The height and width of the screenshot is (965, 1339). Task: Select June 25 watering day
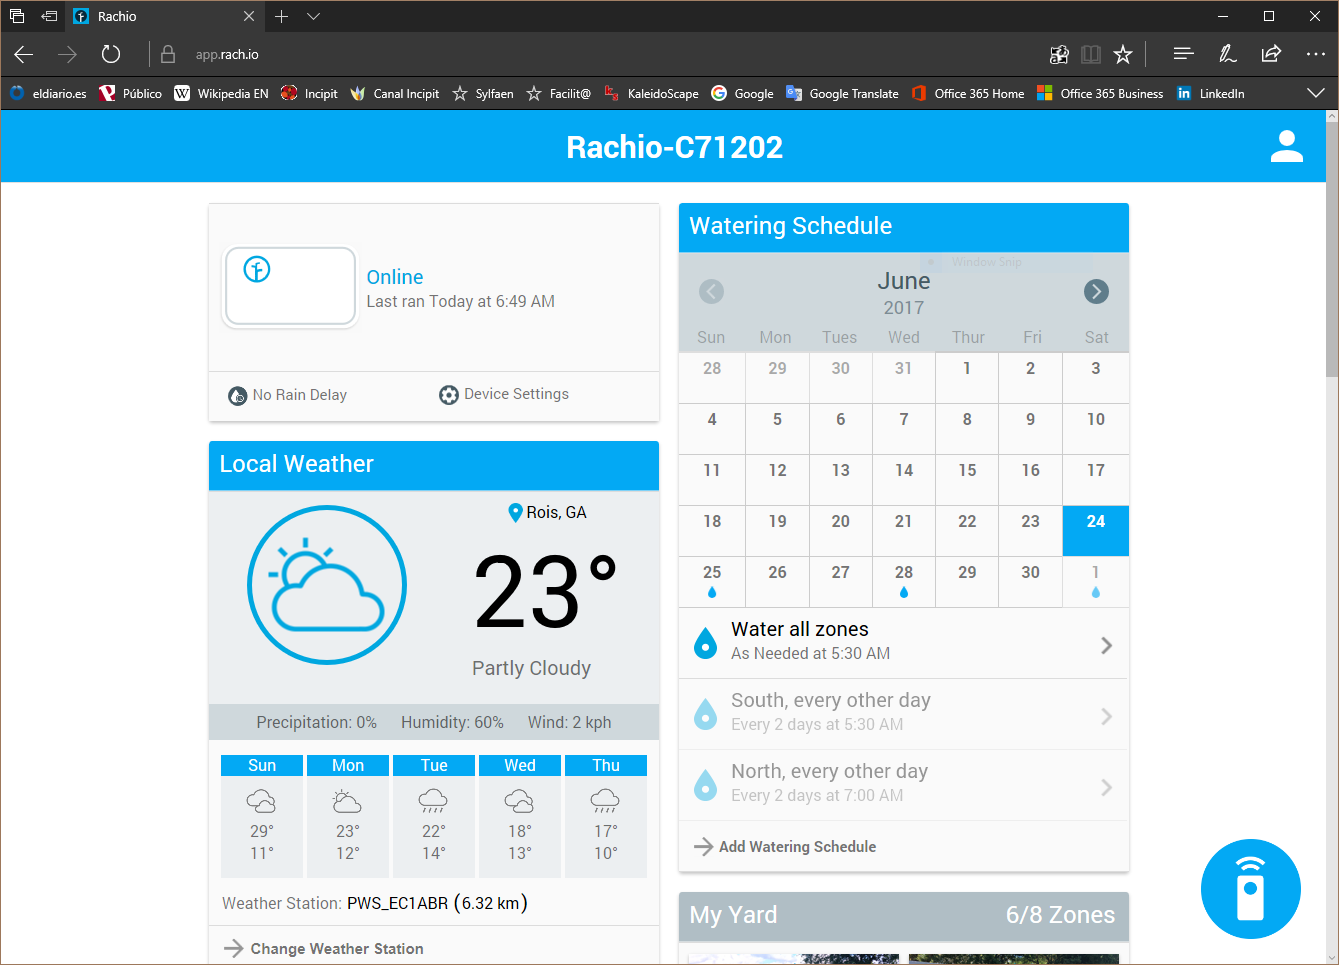(x=712, y=582)
